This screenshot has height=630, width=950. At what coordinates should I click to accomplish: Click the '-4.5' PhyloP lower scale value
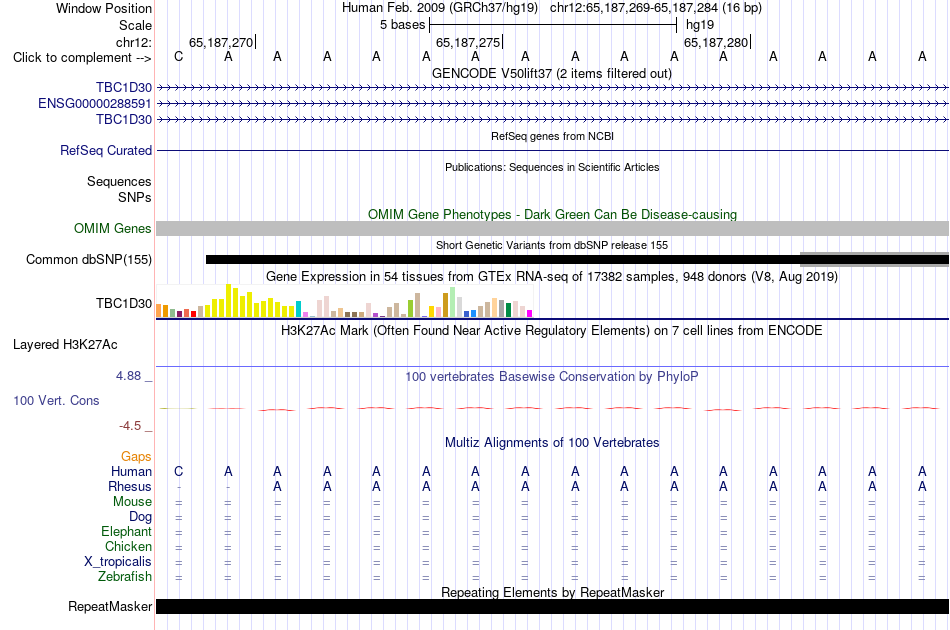pyautogui.click(x=130, y=426)
